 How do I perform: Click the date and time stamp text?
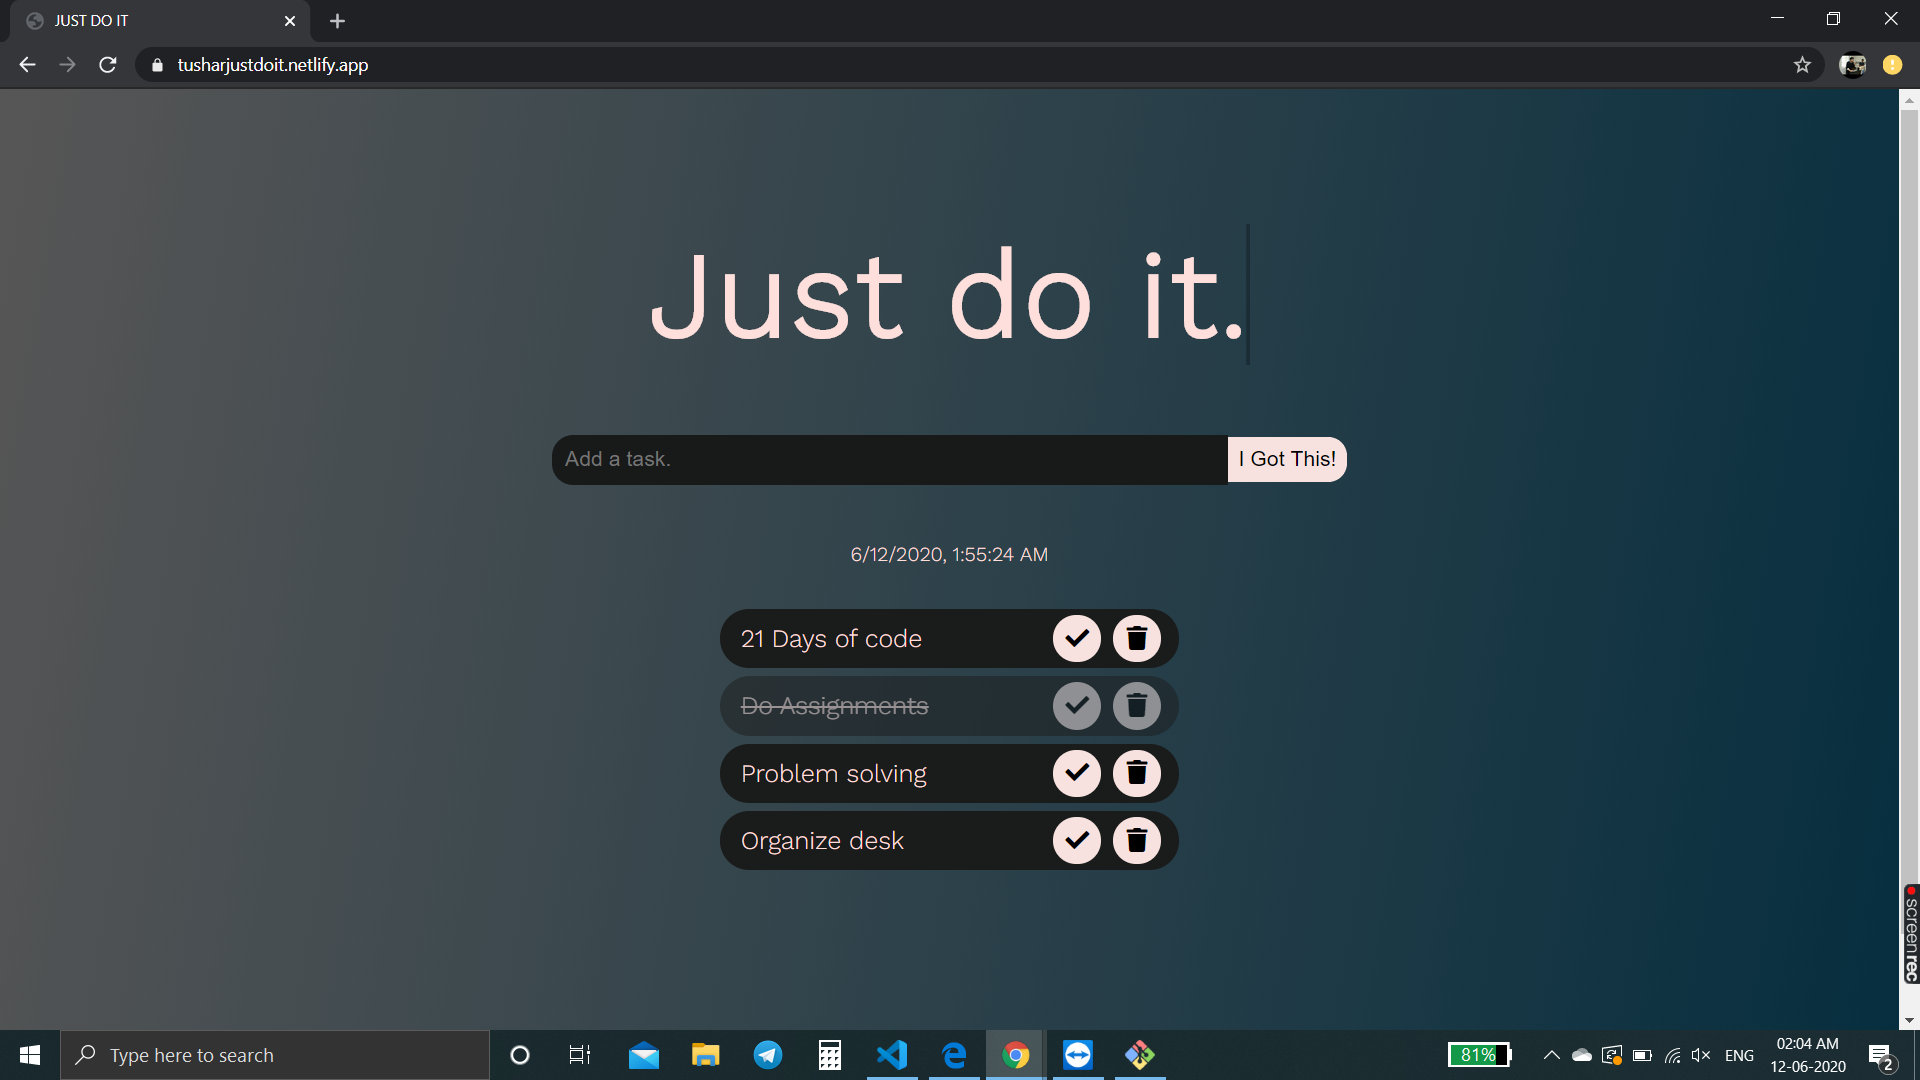(x=949, y=555)
